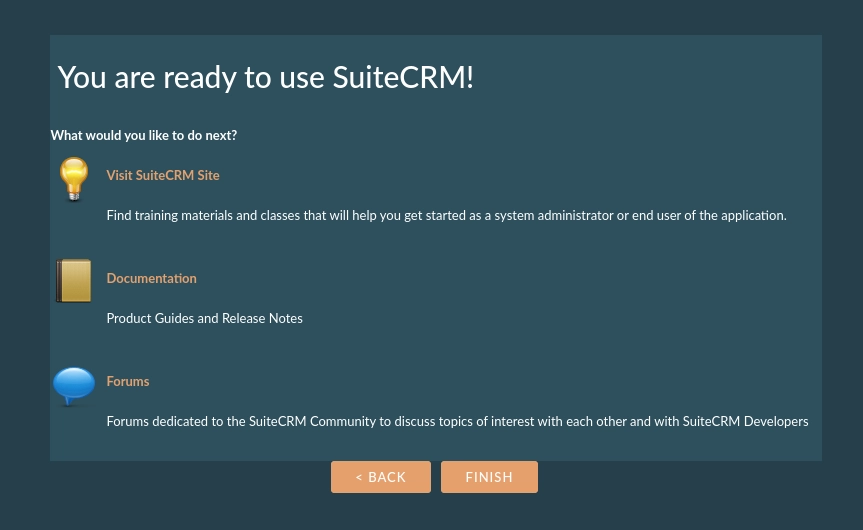Click the FINISH button
Image resolution: width=863 pixels, height=530 pixels.
click(x=489, y=477)
